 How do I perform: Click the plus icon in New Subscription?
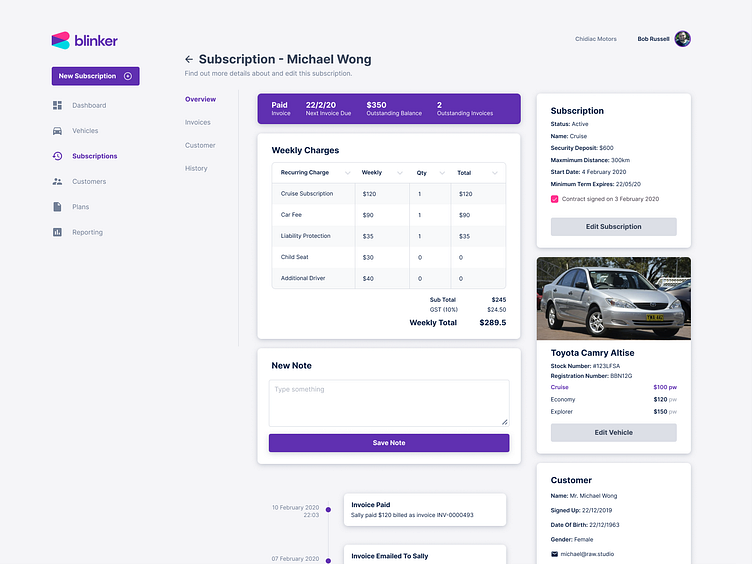pos(128,76)
